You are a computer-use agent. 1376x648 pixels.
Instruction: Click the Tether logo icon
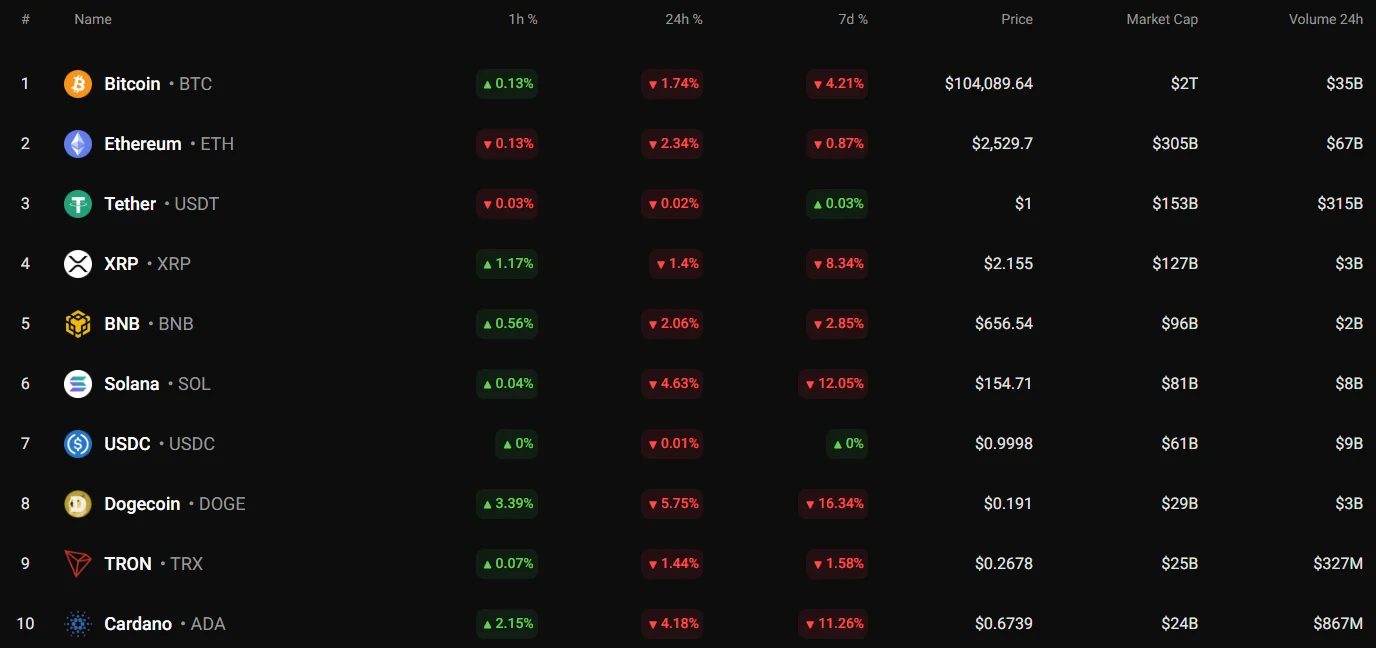(x=78, y=204)
